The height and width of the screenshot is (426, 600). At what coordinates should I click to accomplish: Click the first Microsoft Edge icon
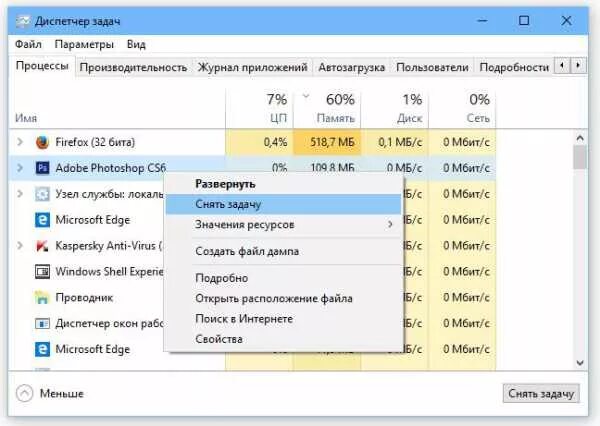point(42,220)
